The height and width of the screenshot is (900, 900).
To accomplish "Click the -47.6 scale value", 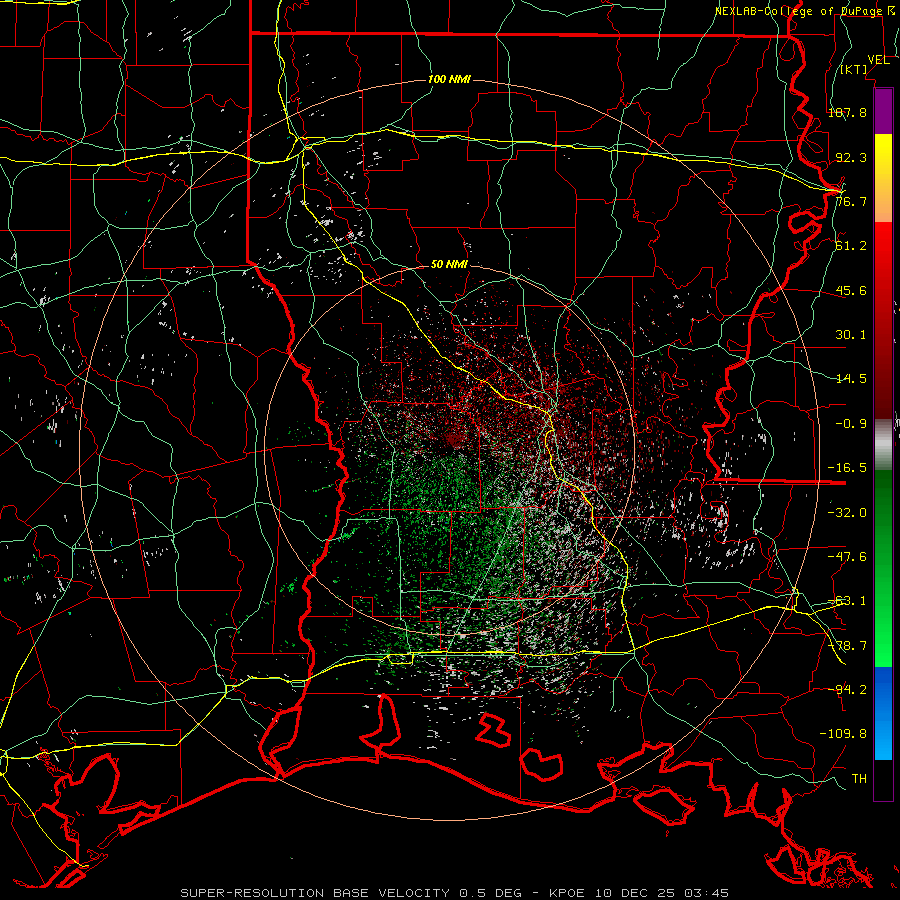I will tap(847, 557).
